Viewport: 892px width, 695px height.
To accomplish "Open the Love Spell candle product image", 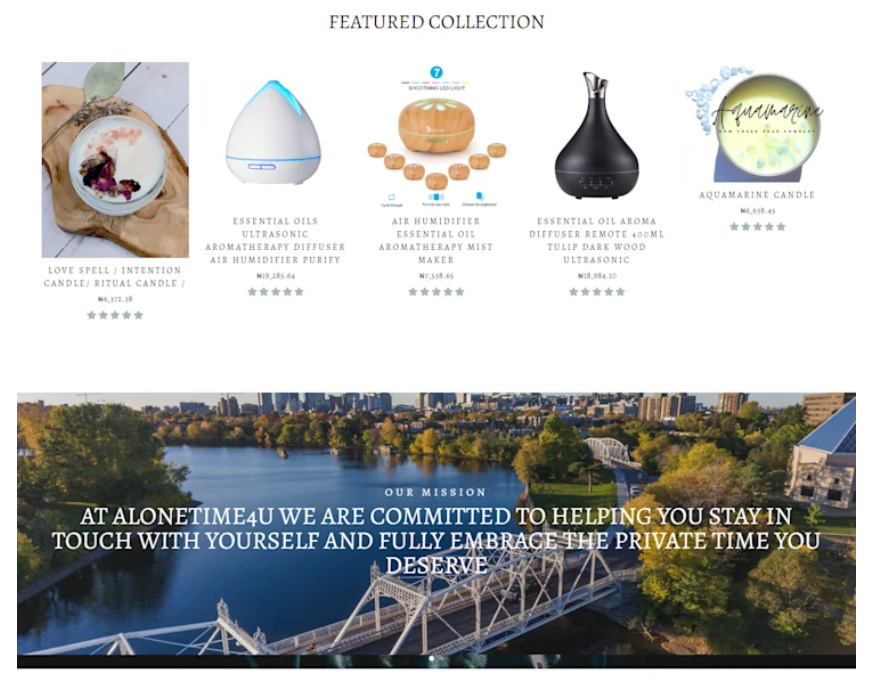I will tap(115, 160).
